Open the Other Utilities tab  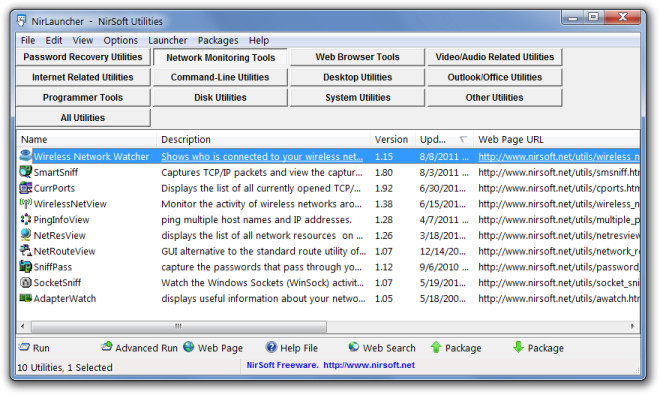pos(495,97)
